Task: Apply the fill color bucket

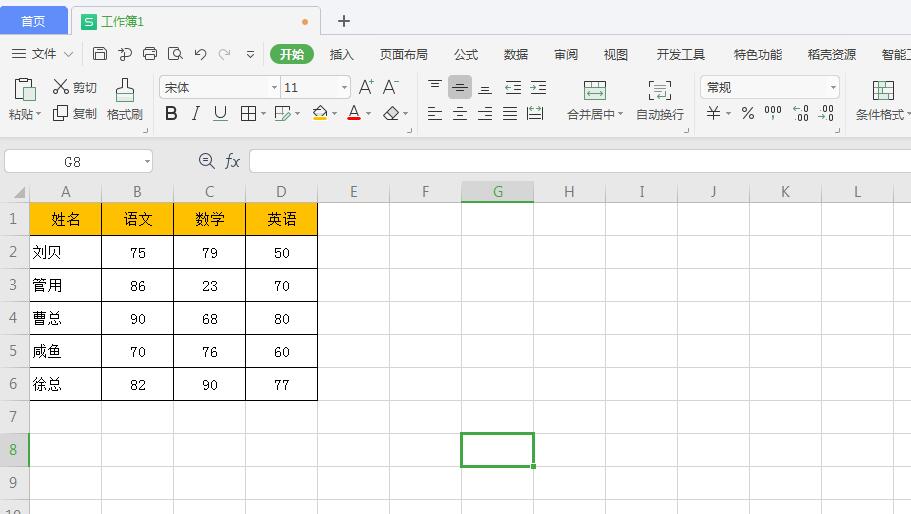Action: [320, 113]
